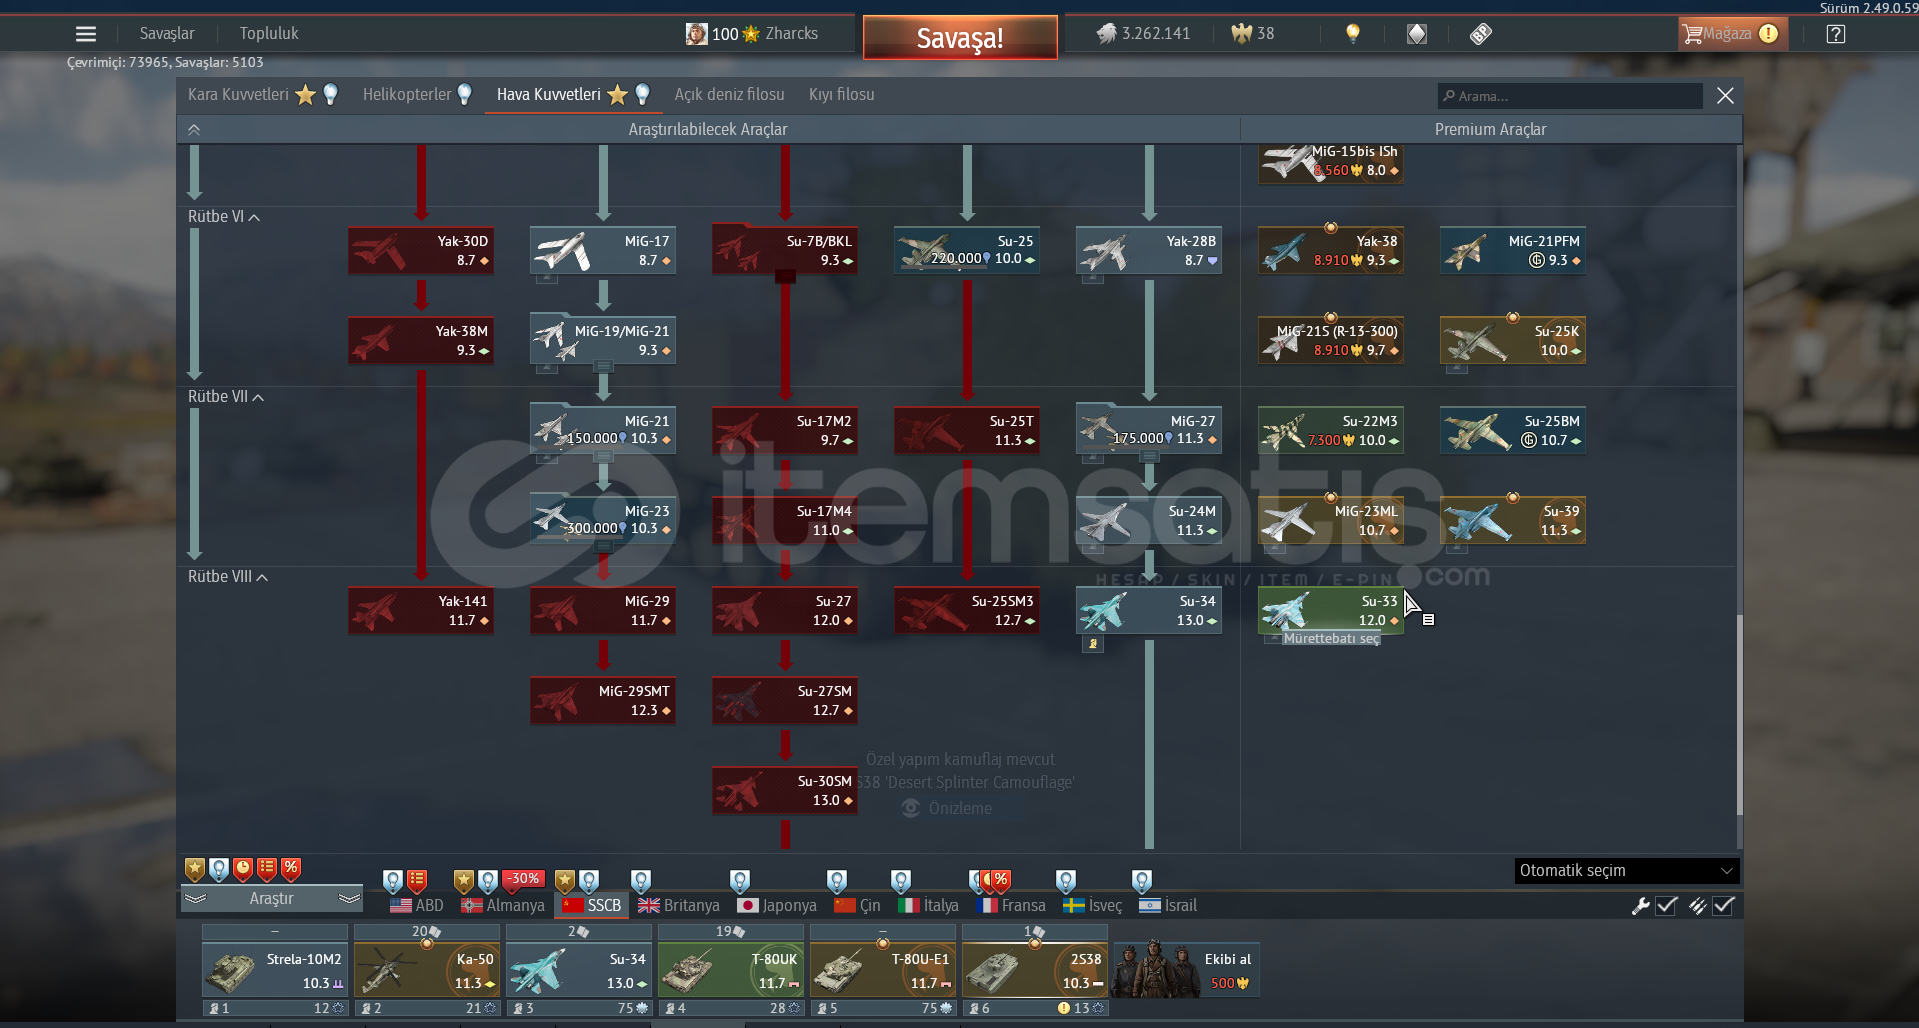Select the Almanya nation tab
The width and height of the screenshot is (1919, 1028).
click(503, 906)
